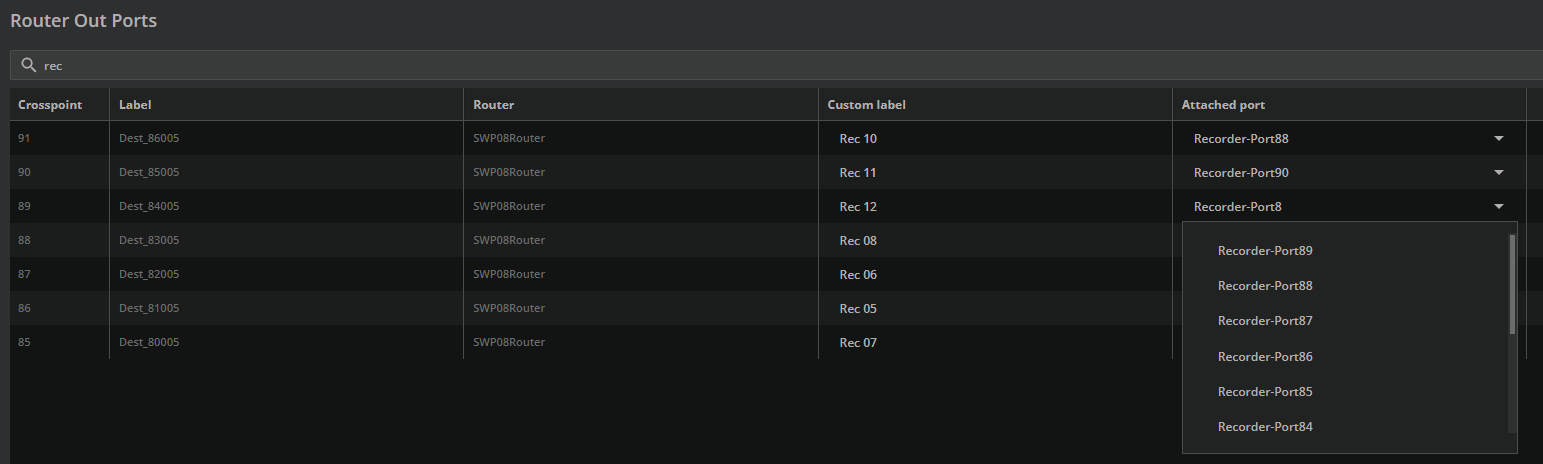Open Attached port dropdown for Rec 11
Viewport: 1543px width, 464px height.
1498,173
